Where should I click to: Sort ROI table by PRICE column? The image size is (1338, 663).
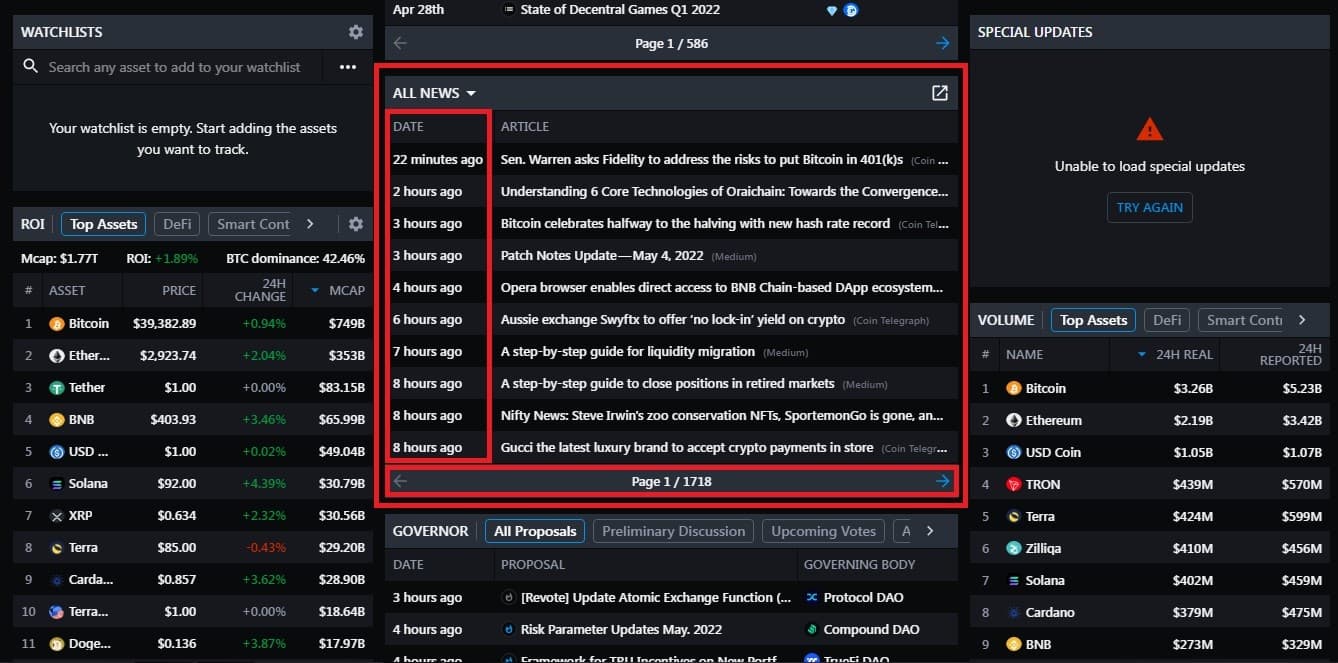179,290
